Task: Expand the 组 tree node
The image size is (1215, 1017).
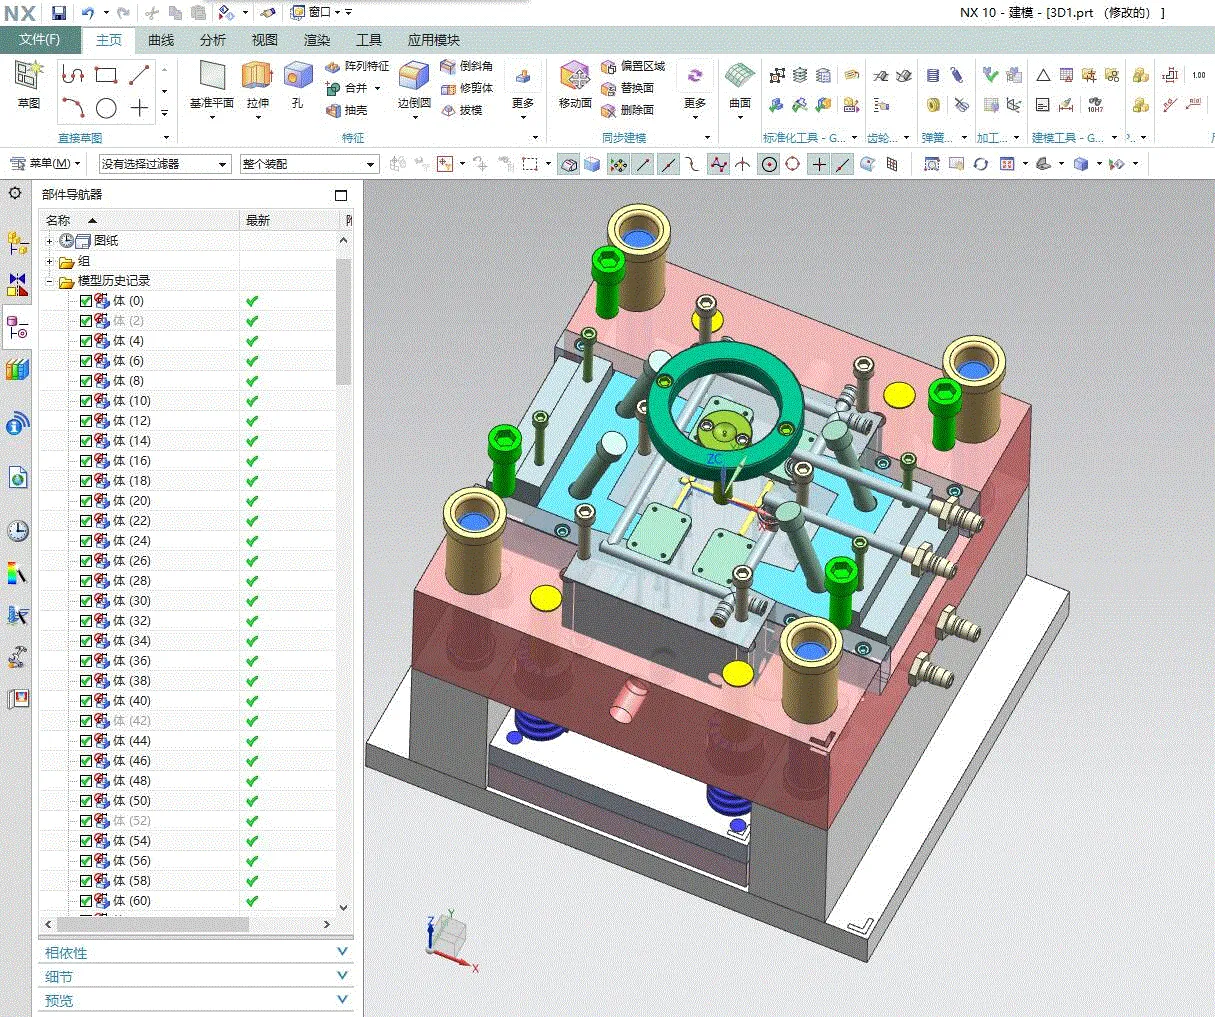Action: pos(49,261)
